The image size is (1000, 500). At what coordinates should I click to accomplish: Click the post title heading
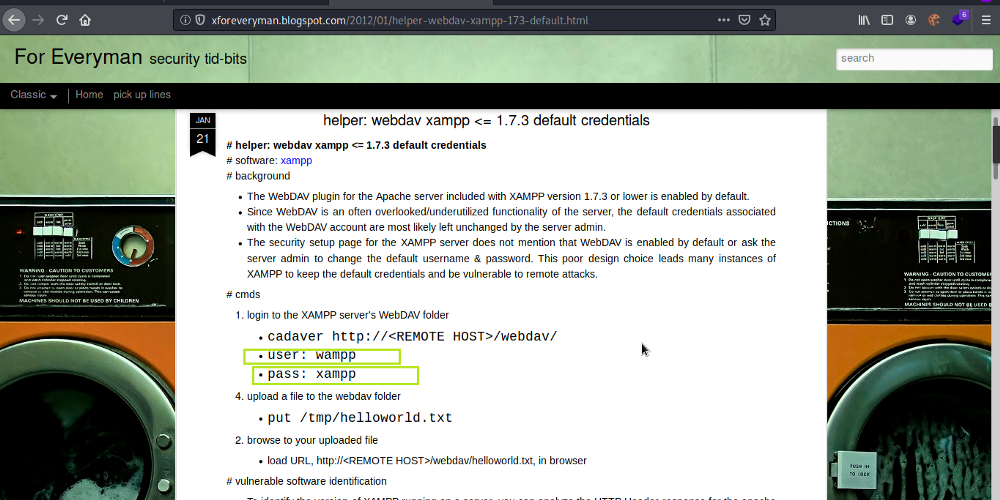click(x=486, y=120)
